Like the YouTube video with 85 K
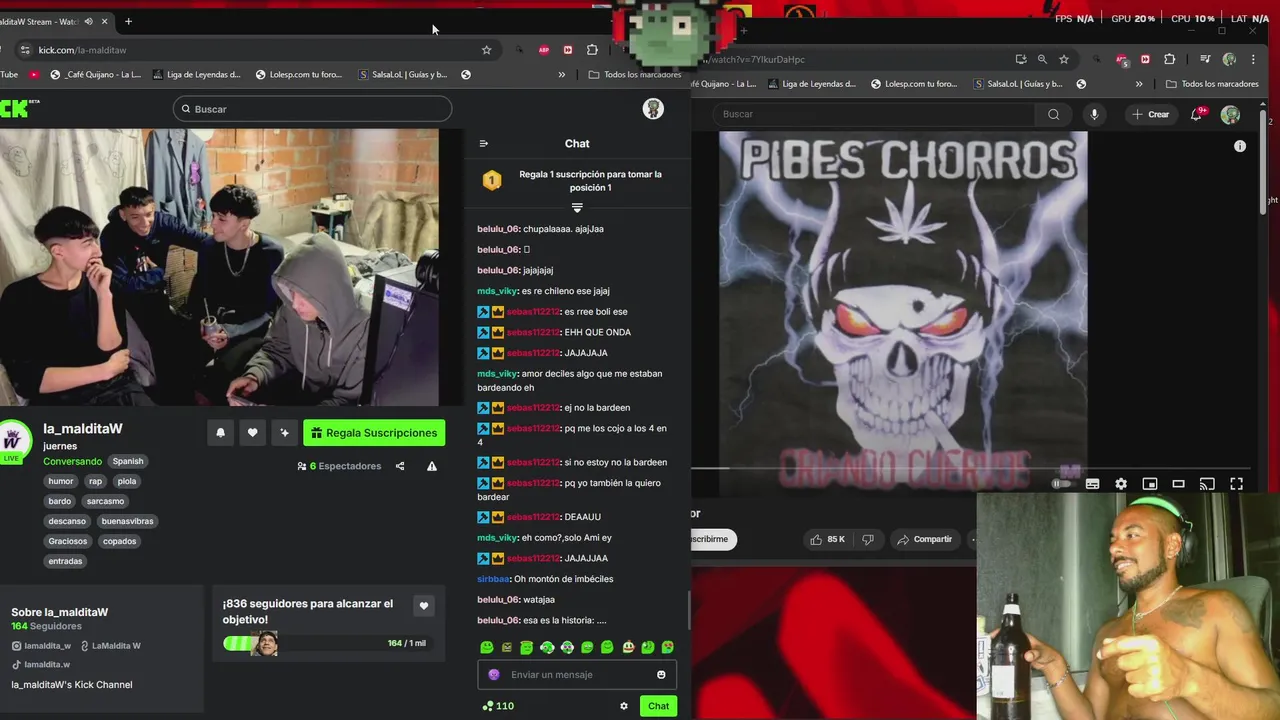1280x720 pixels. pos(828,539)
